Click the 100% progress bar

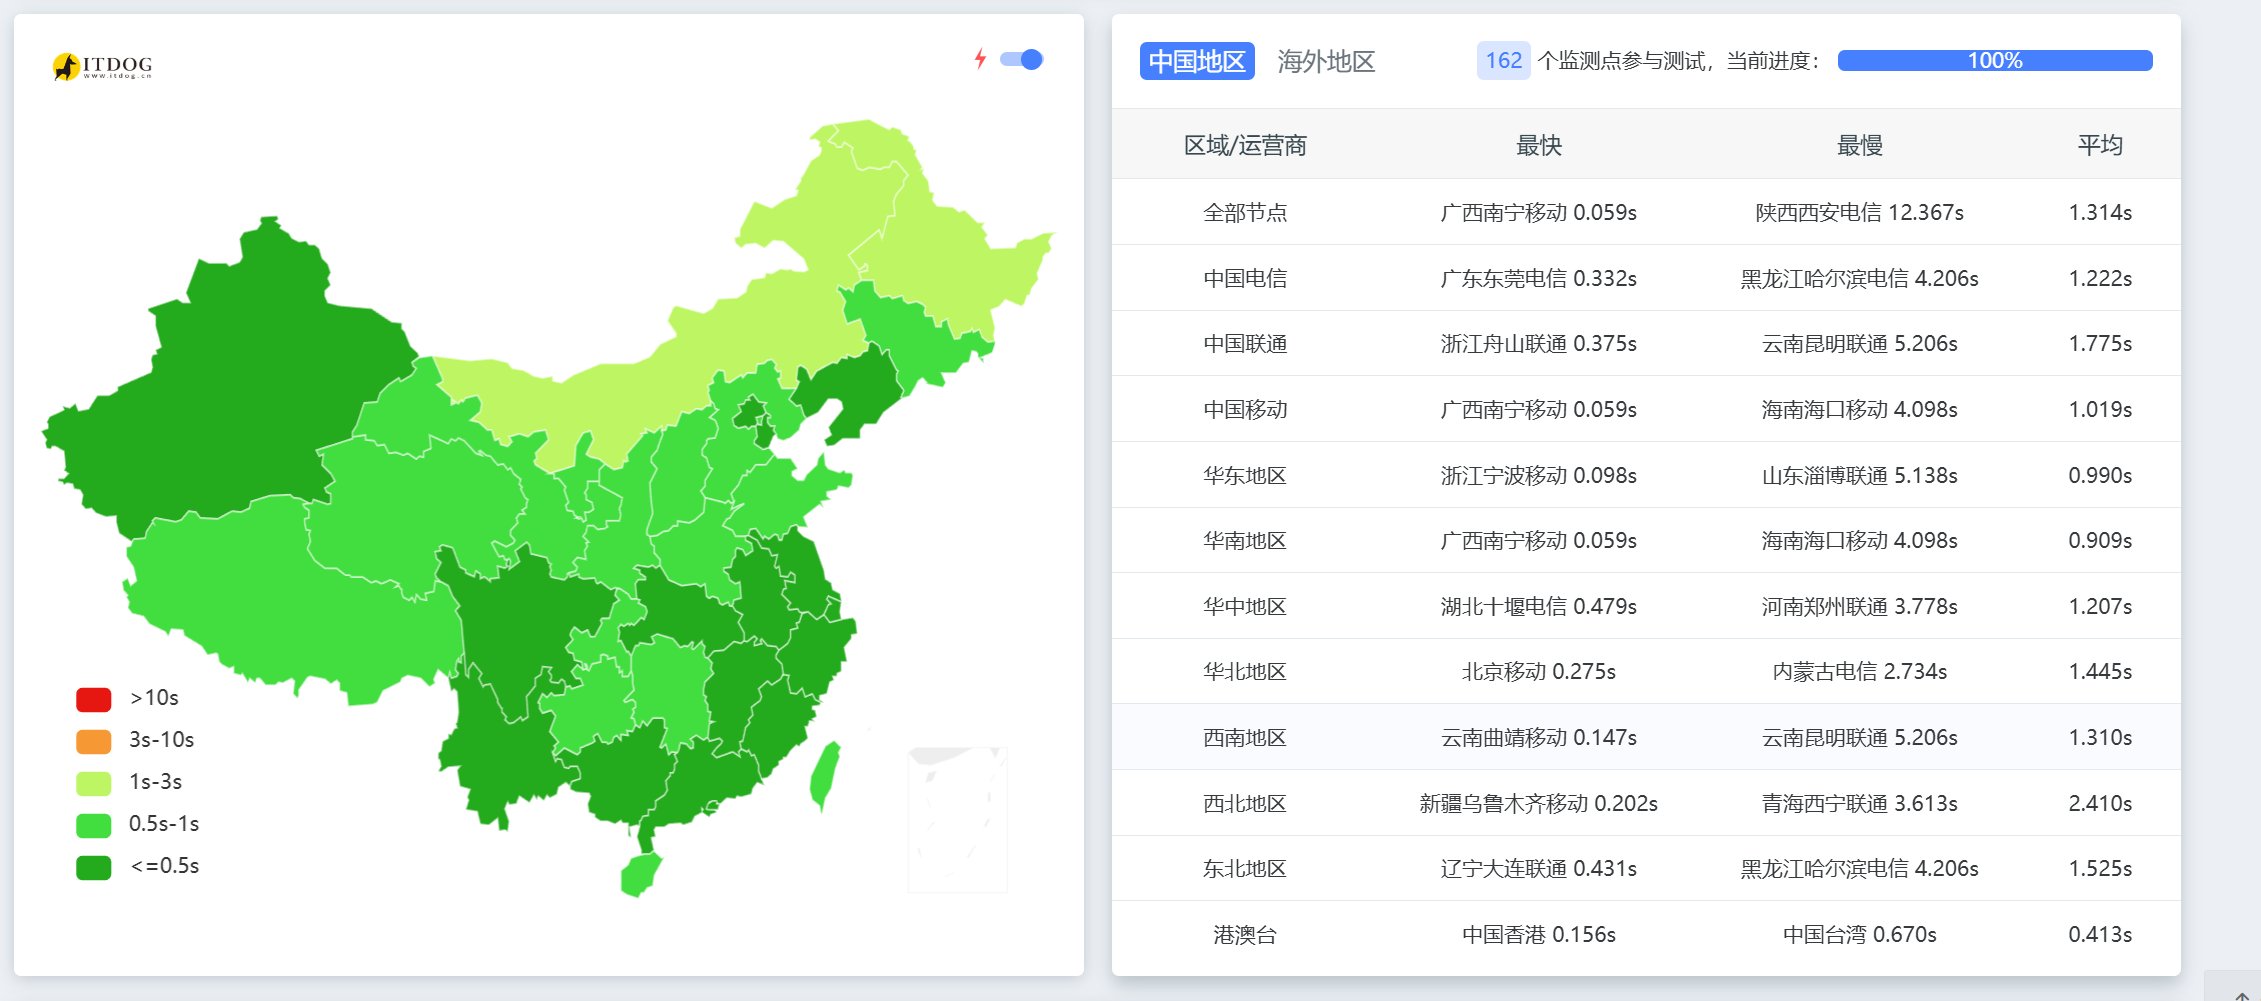pos(1994,61)
